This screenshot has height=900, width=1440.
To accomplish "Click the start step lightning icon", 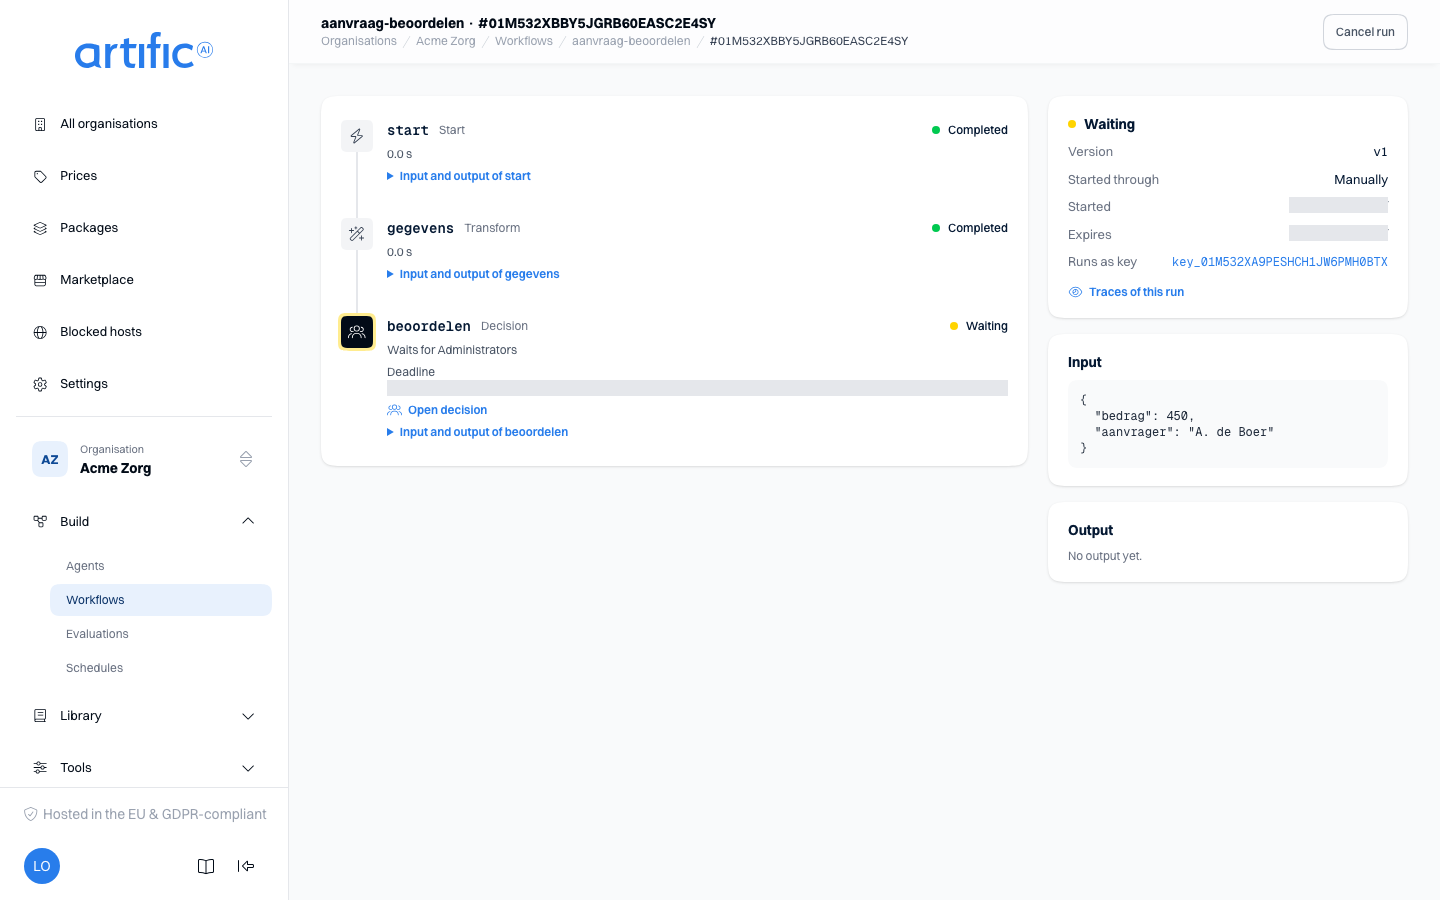I will point(357,136).
